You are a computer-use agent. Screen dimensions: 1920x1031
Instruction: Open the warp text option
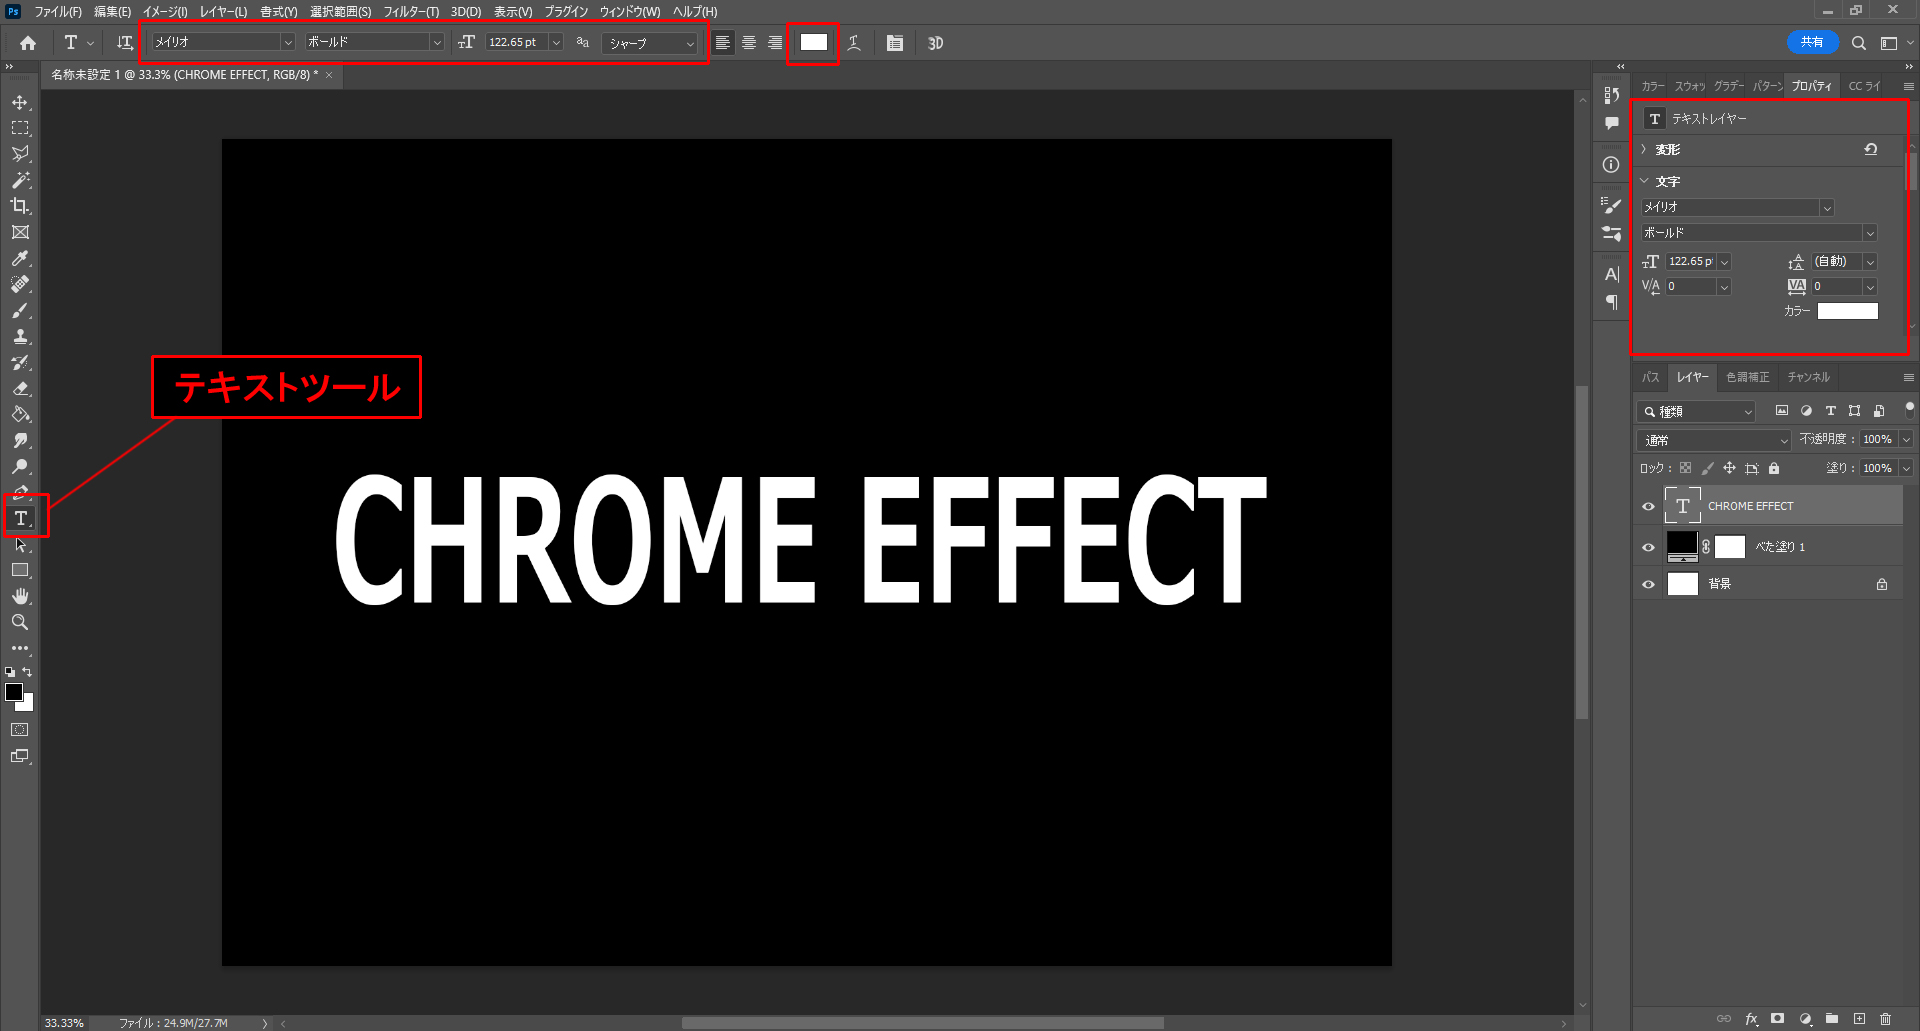pyautogui.click(x=854, y=43)
